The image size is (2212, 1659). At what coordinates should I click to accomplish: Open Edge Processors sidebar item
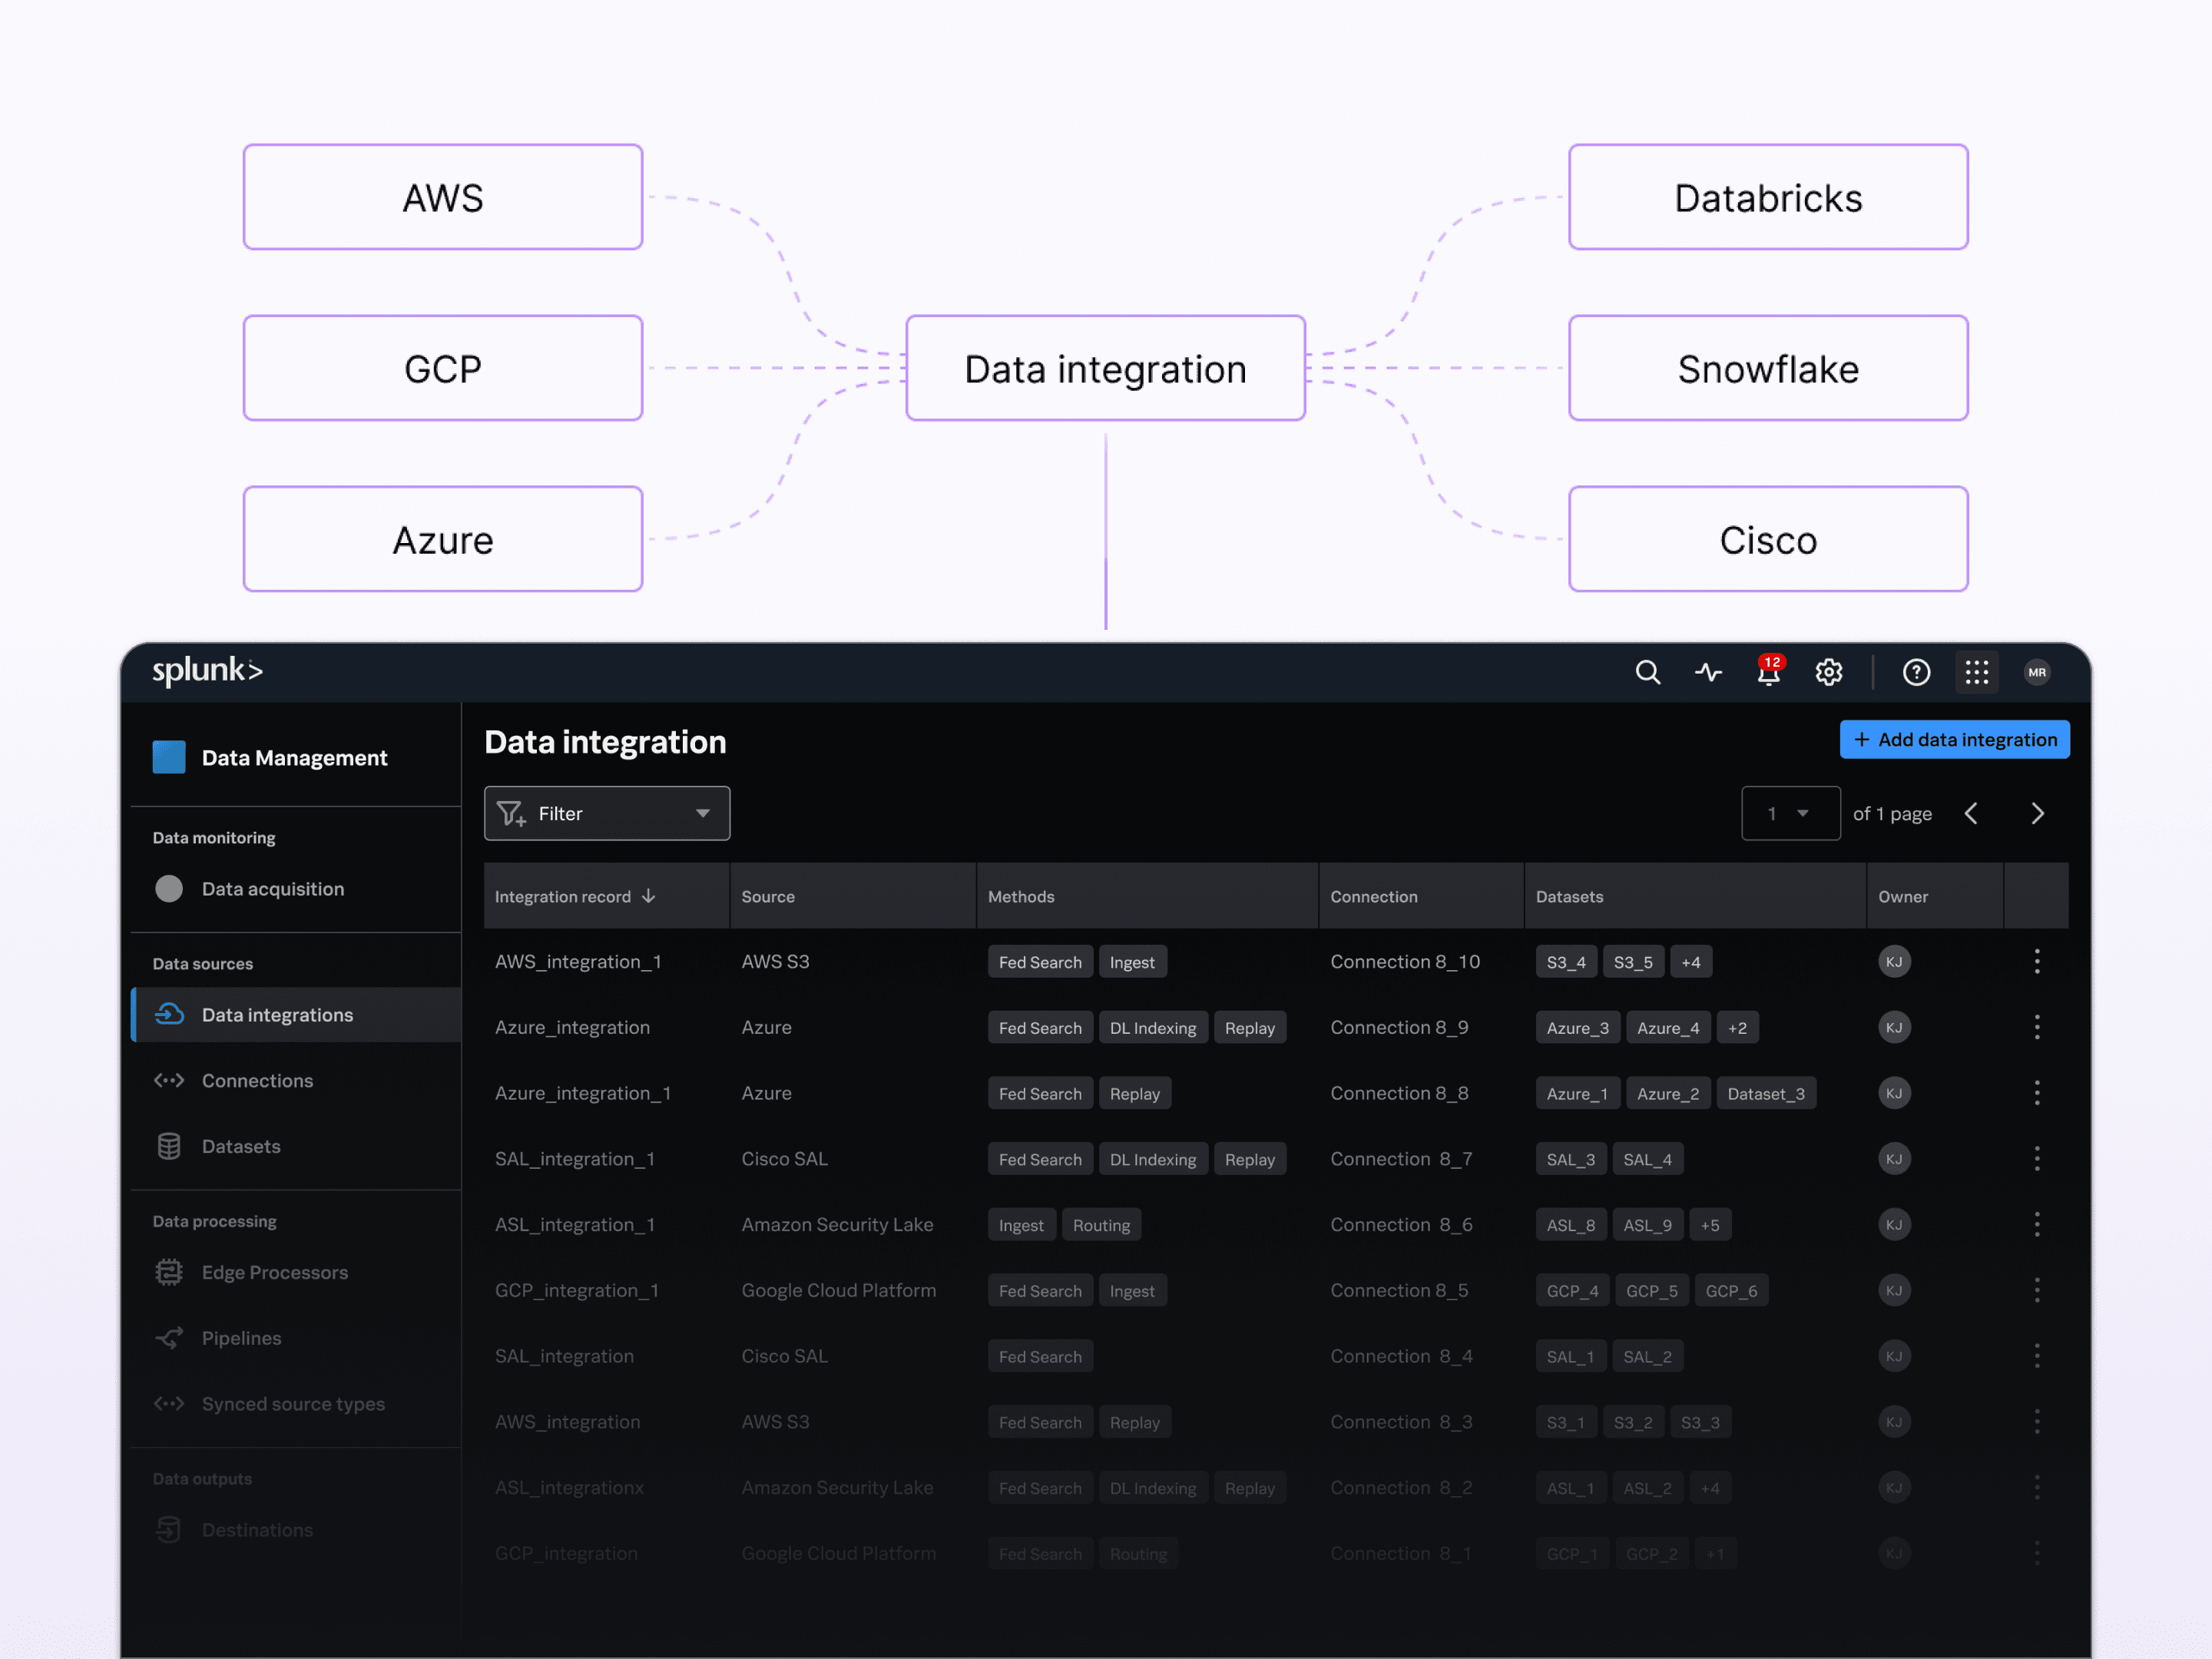[274, 1272]
